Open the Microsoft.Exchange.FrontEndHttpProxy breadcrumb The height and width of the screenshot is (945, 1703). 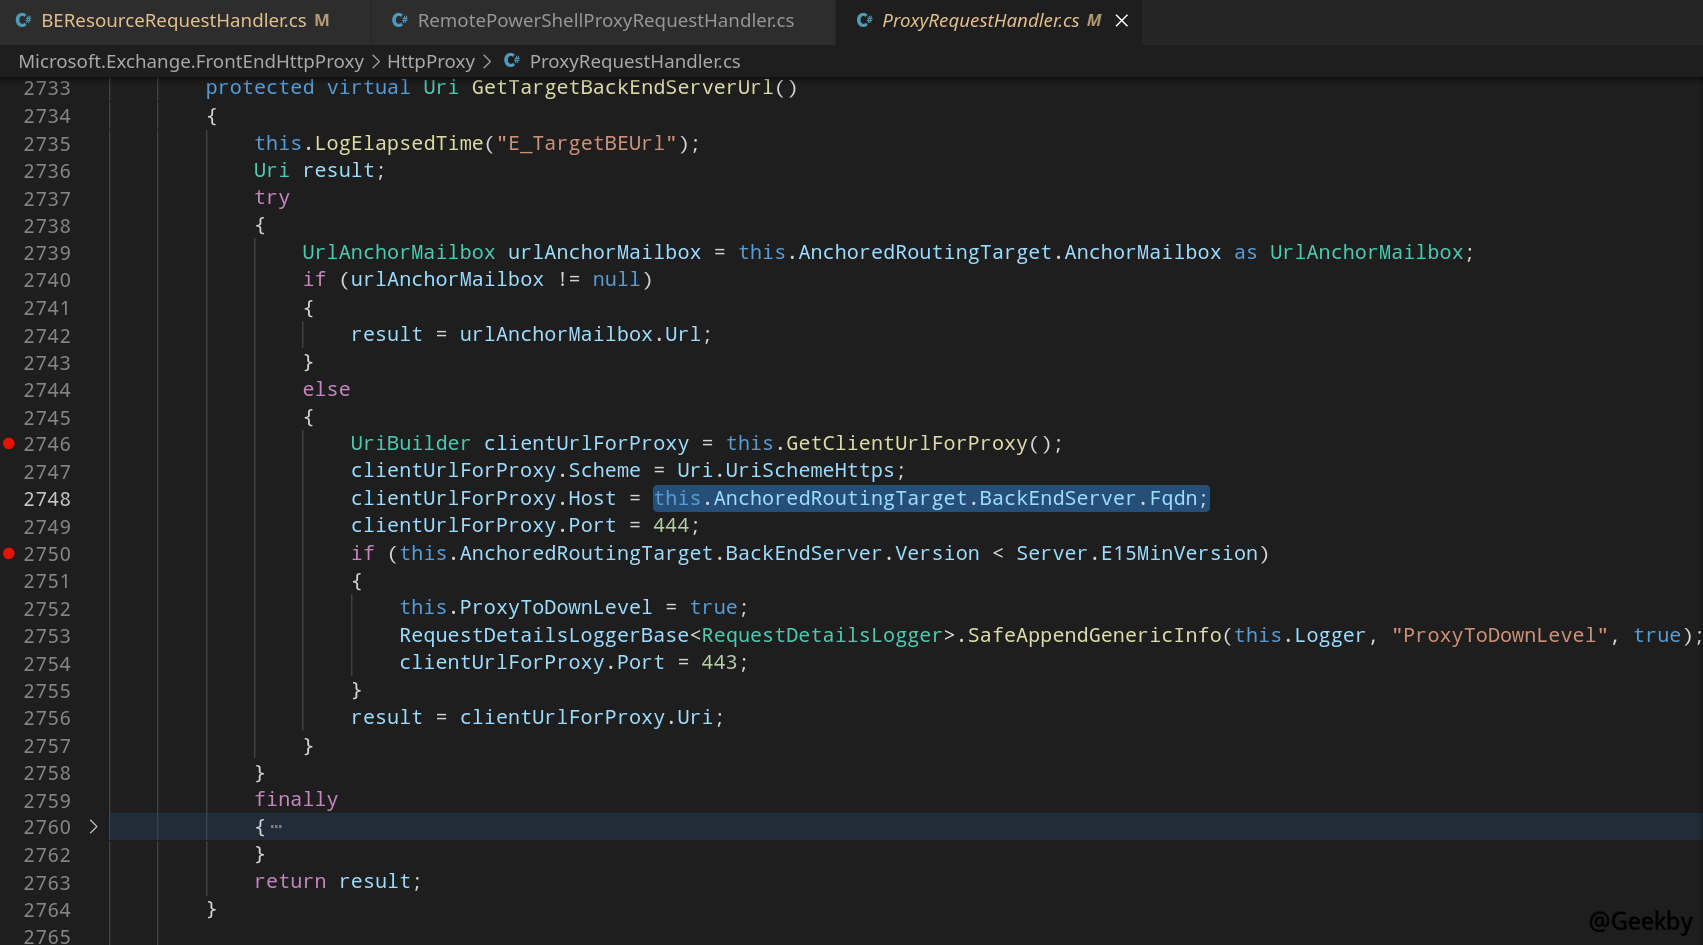191,61
